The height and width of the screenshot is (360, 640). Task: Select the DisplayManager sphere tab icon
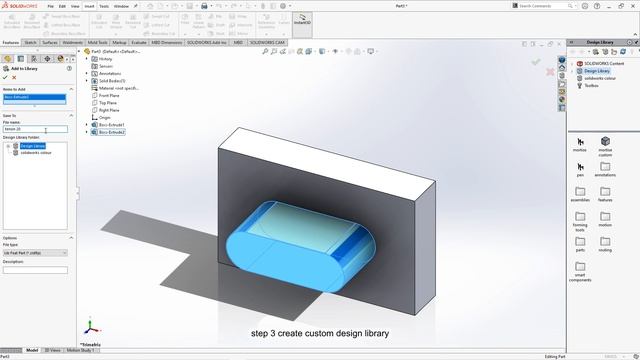pos(60,59)
